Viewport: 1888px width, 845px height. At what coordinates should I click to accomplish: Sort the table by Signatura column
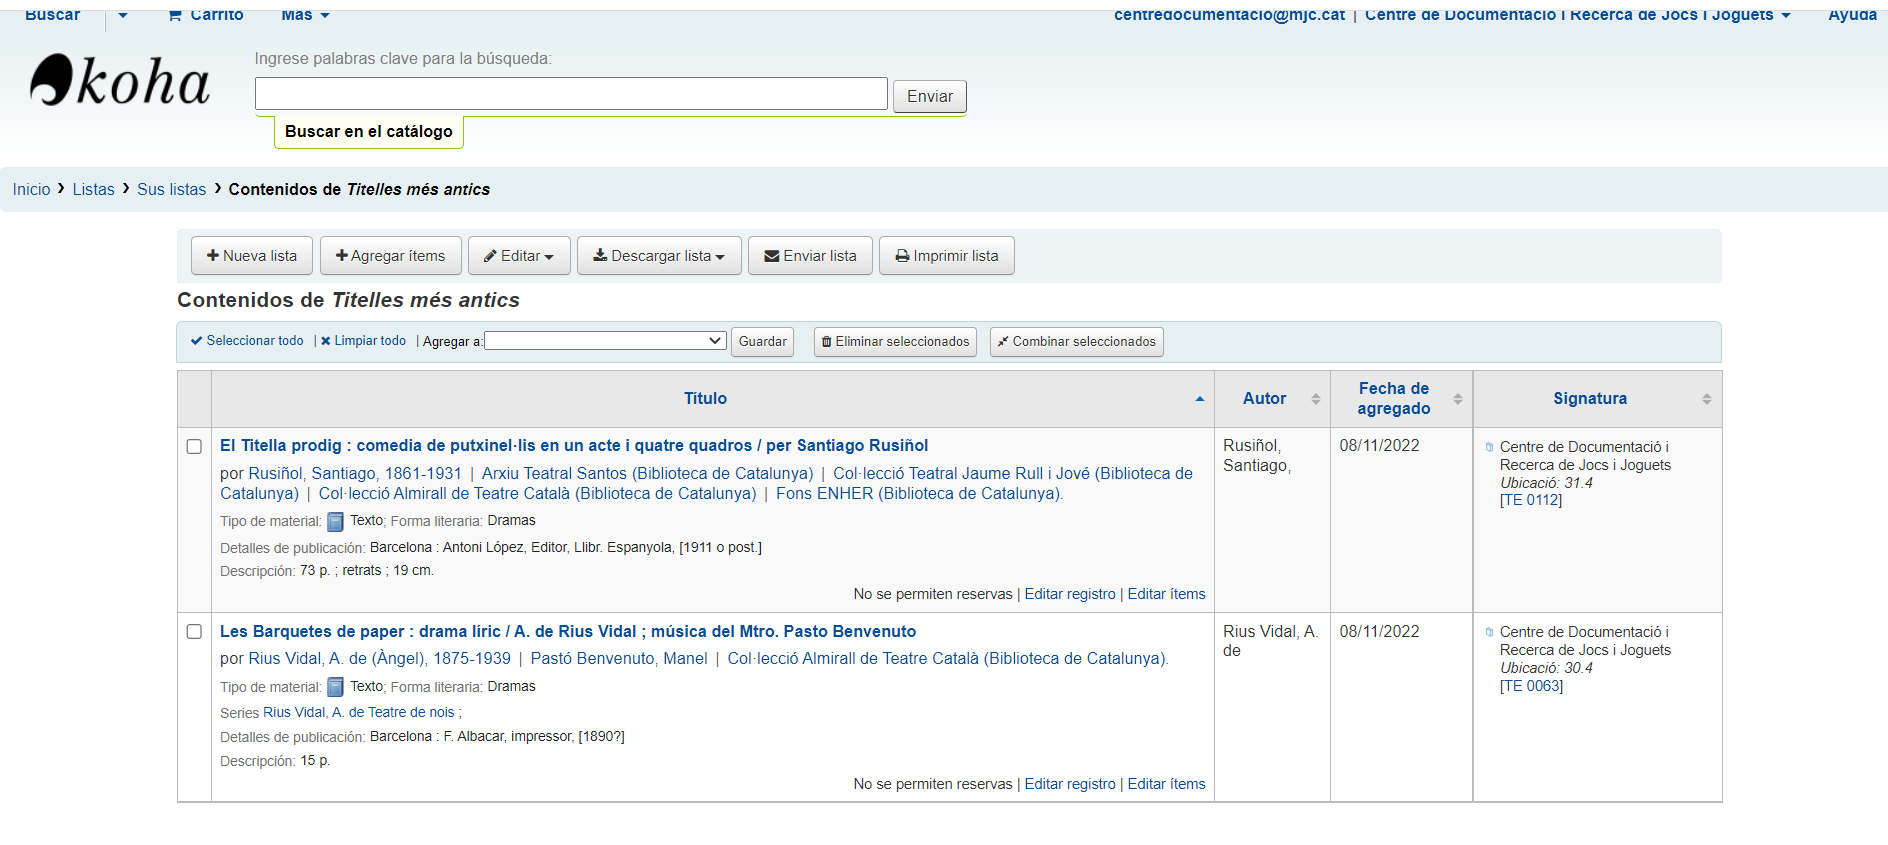click(1597, 398)
